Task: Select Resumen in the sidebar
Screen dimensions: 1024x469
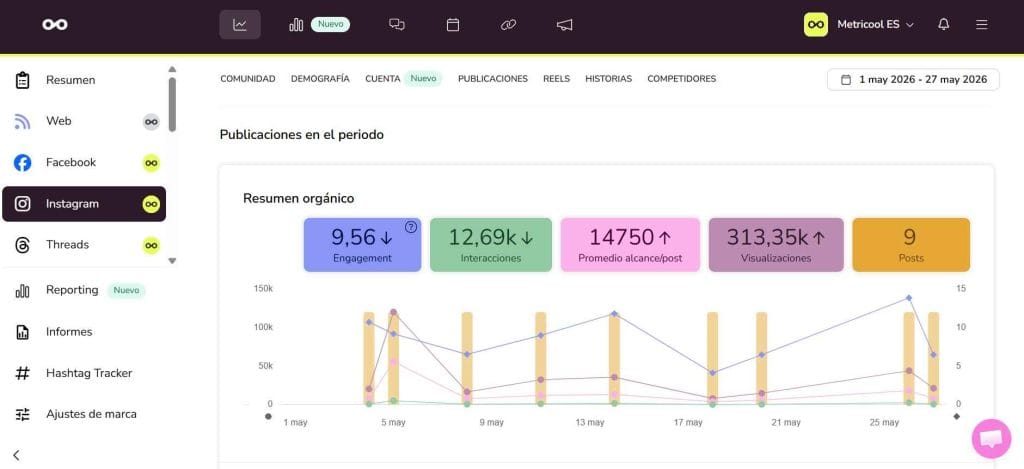Action: [84, 80]
